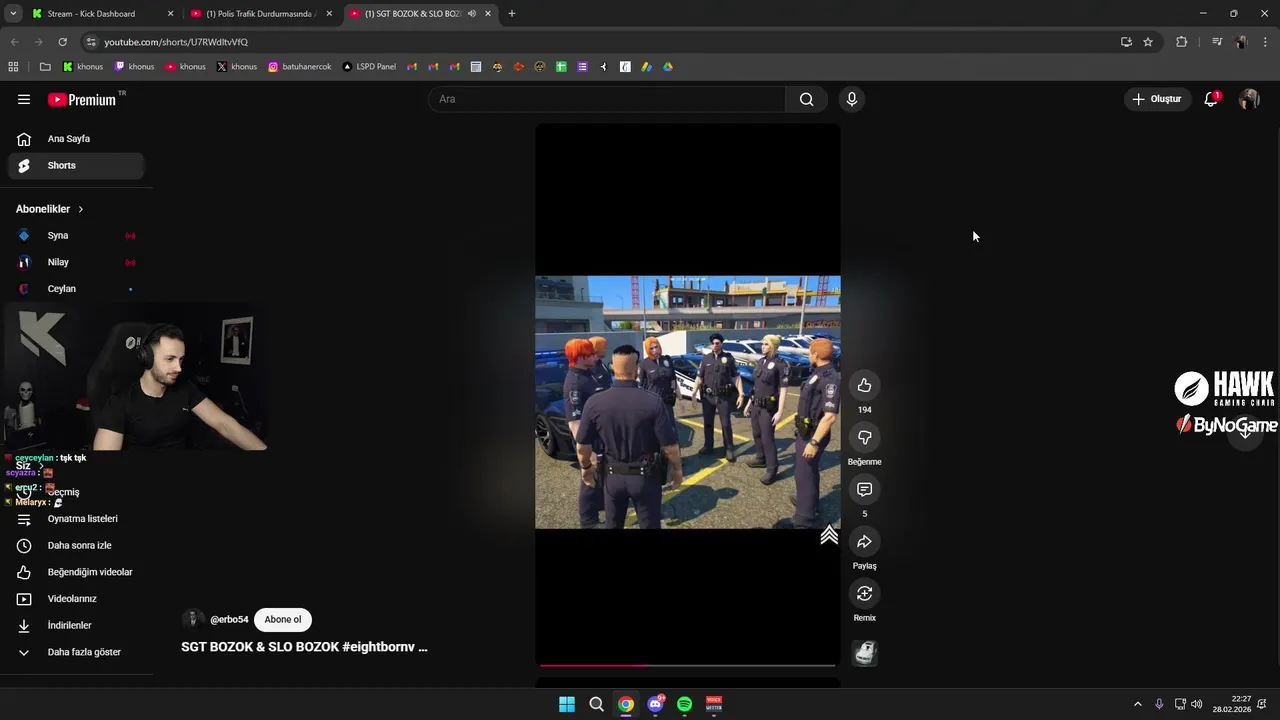The width and height of the screenshot is (1280, 720).
Task: Share the Short via Paylaş icon
Action: (864, 542)
